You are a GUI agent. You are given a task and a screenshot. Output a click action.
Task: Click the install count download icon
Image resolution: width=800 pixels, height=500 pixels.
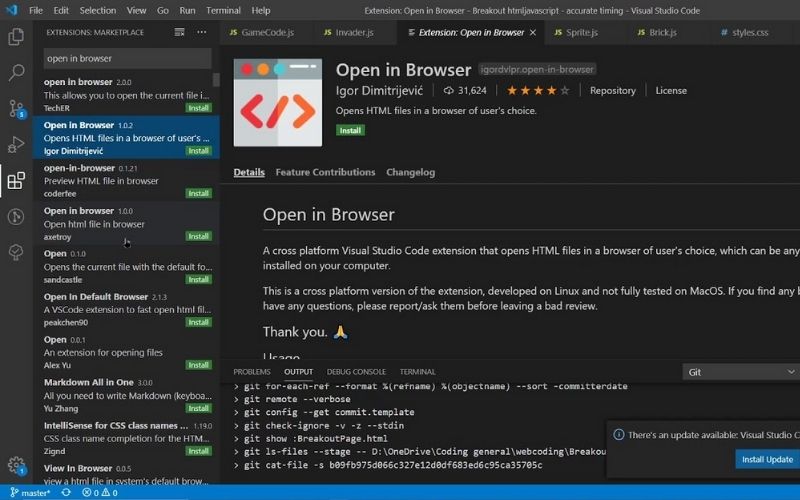[x=448, y=91]
